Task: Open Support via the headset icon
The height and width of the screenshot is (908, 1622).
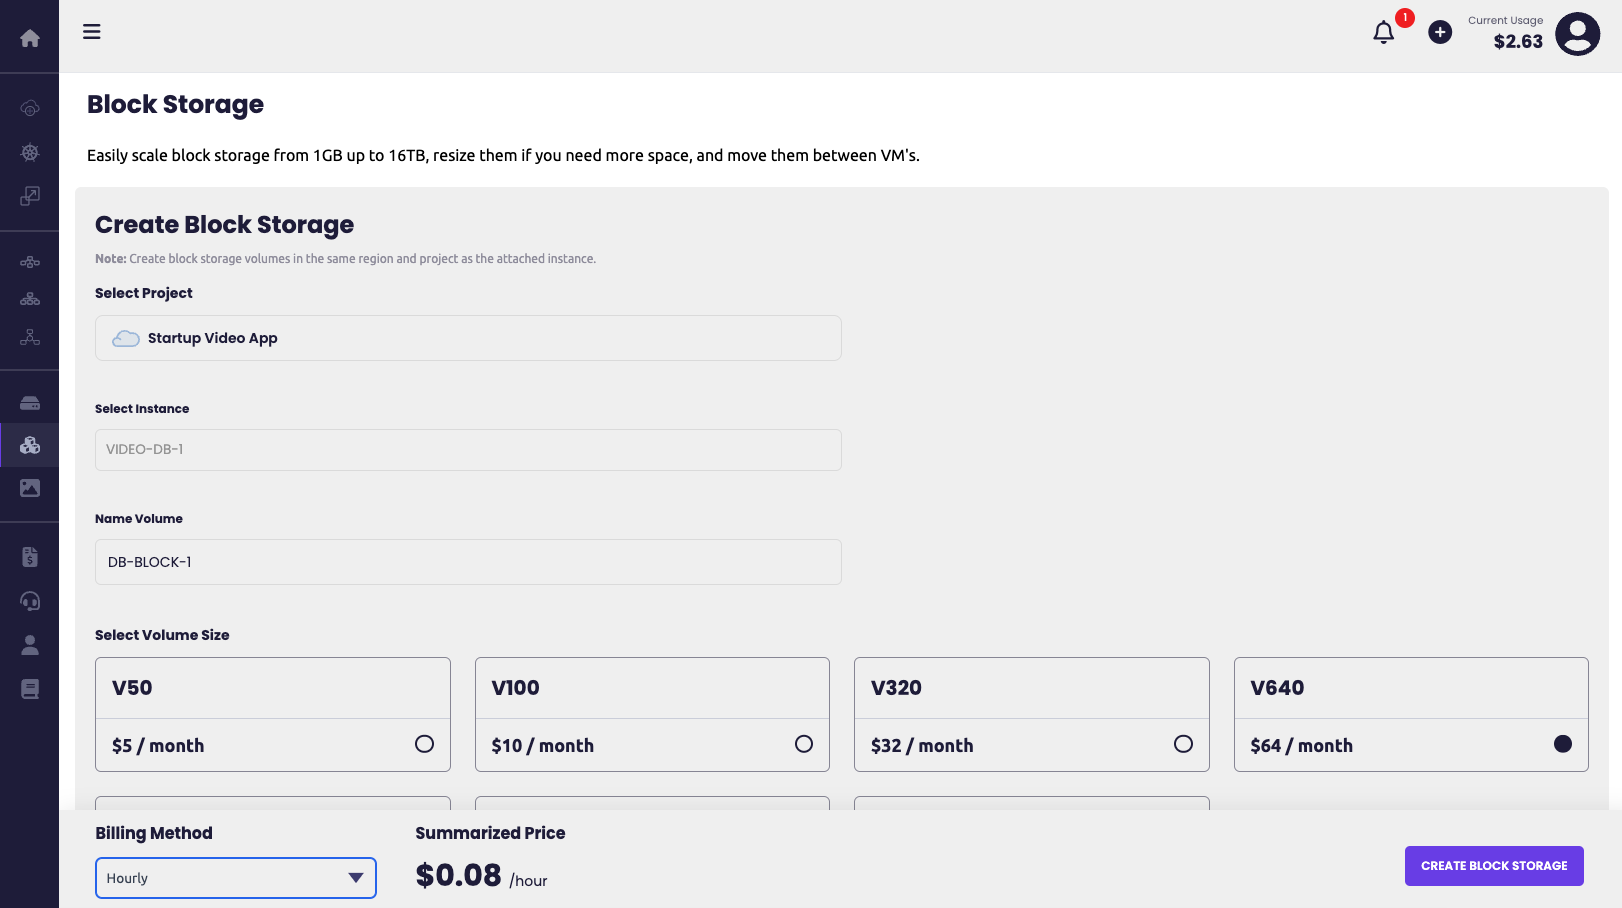Action: click(29, 601)
